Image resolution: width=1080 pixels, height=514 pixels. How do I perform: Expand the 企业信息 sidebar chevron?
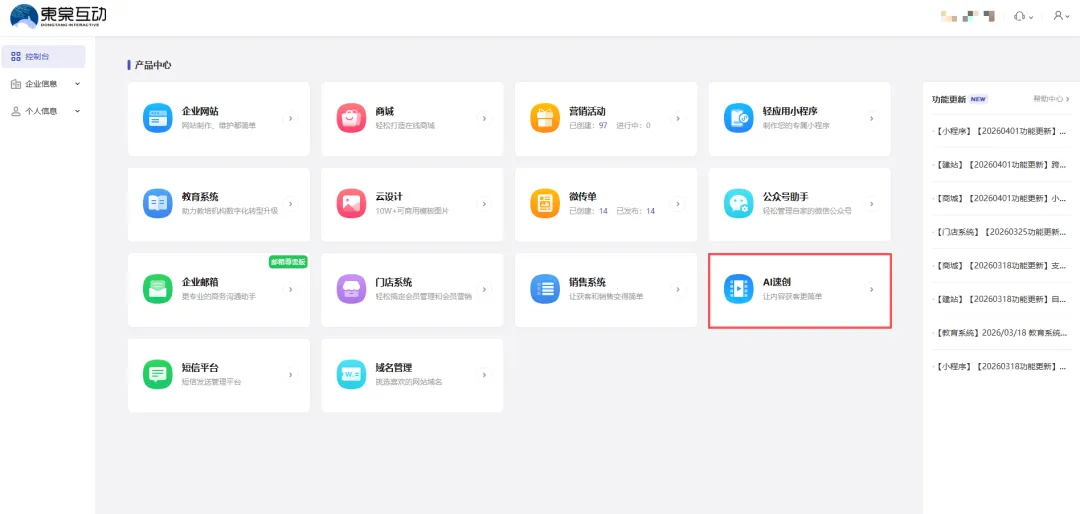click(77, 84)
